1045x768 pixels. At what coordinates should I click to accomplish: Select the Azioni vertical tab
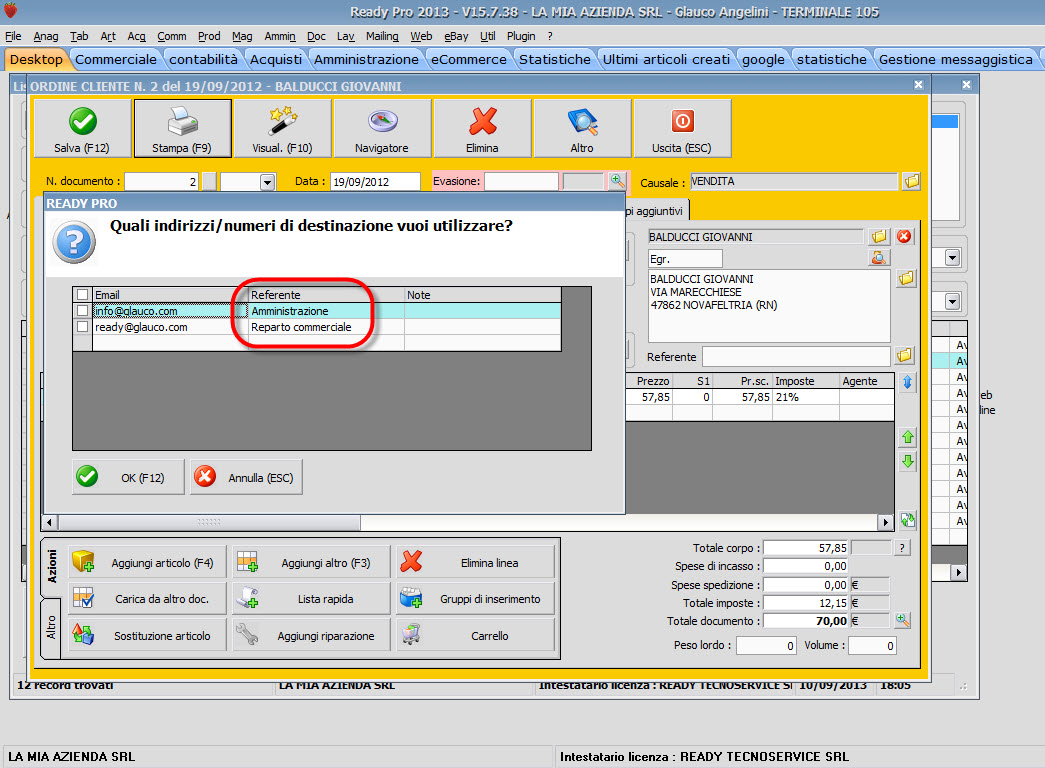[x=52, y=566]
